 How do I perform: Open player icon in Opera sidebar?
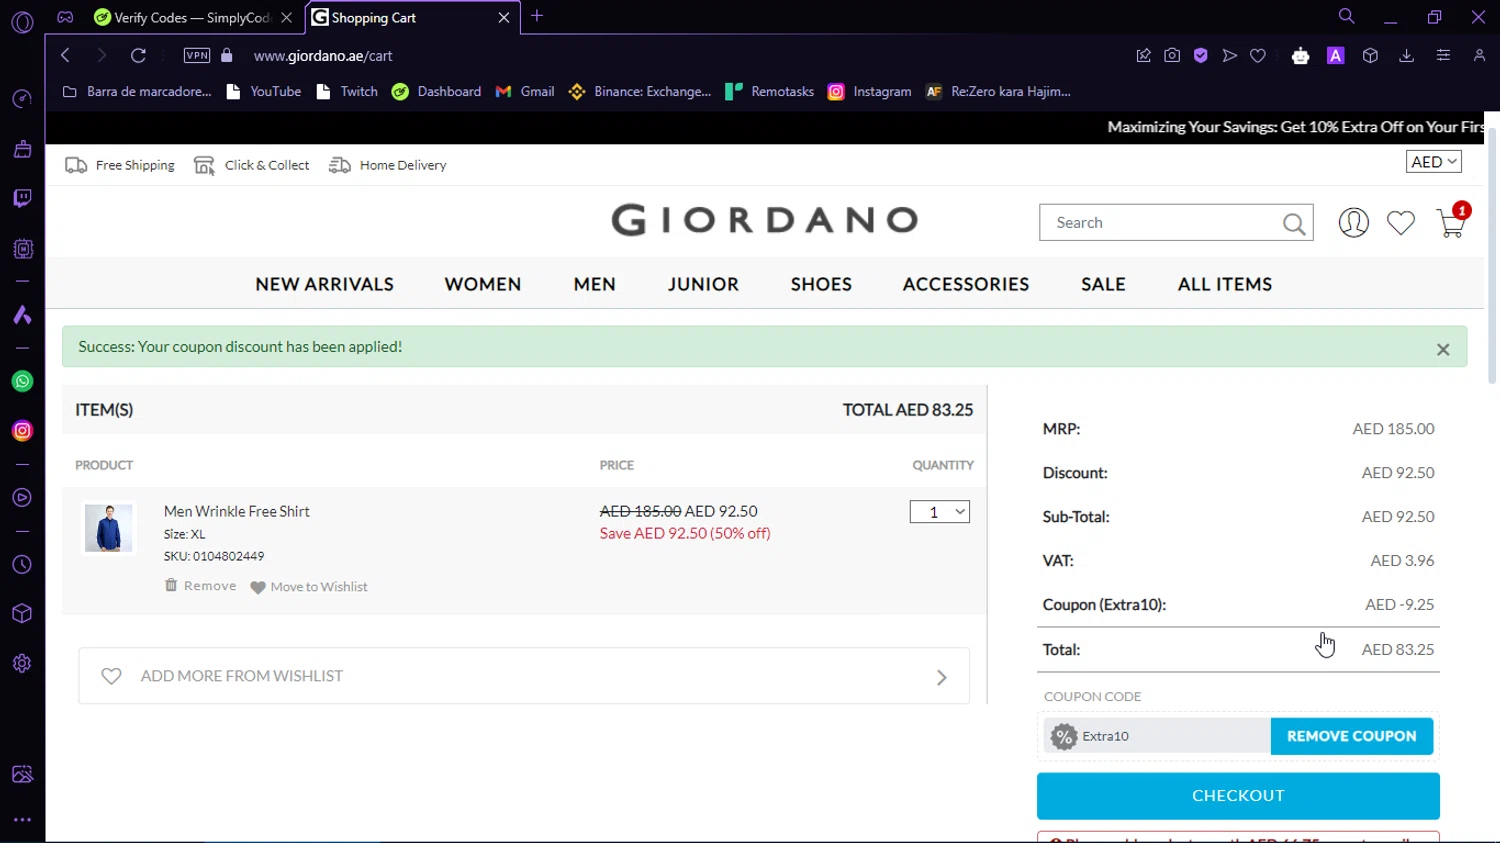tap(22, 498)
